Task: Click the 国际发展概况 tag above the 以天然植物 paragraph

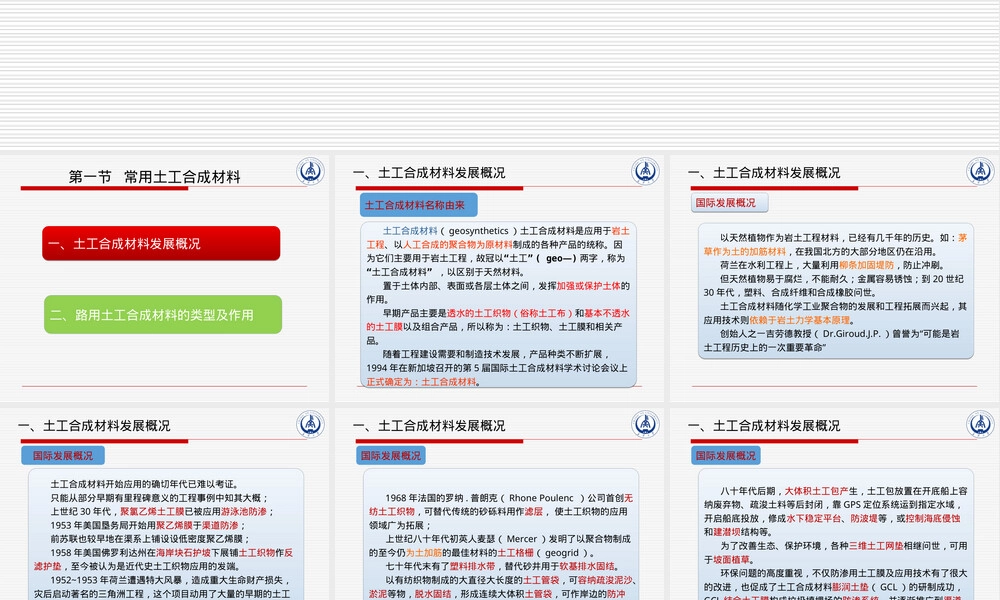Action: click(x=730, y=203)
